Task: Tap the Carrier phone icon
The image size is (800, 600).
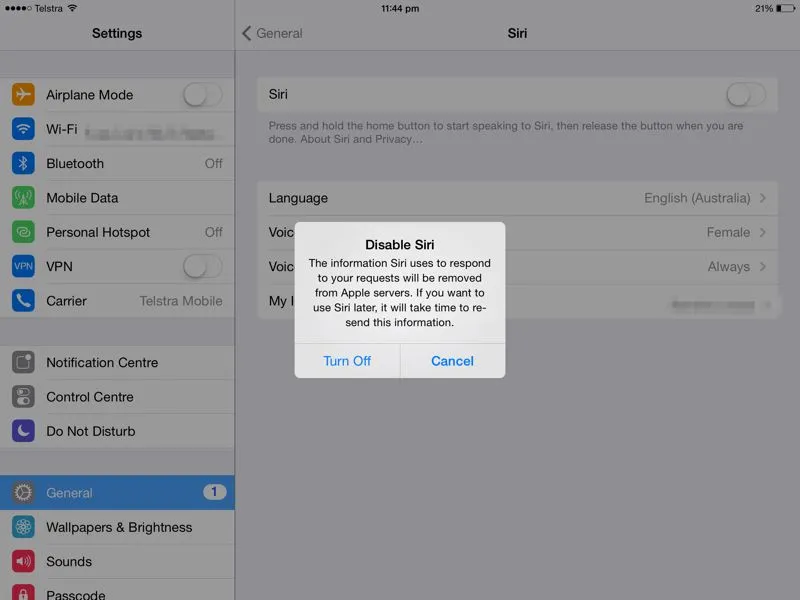Action: click(23, 300)
